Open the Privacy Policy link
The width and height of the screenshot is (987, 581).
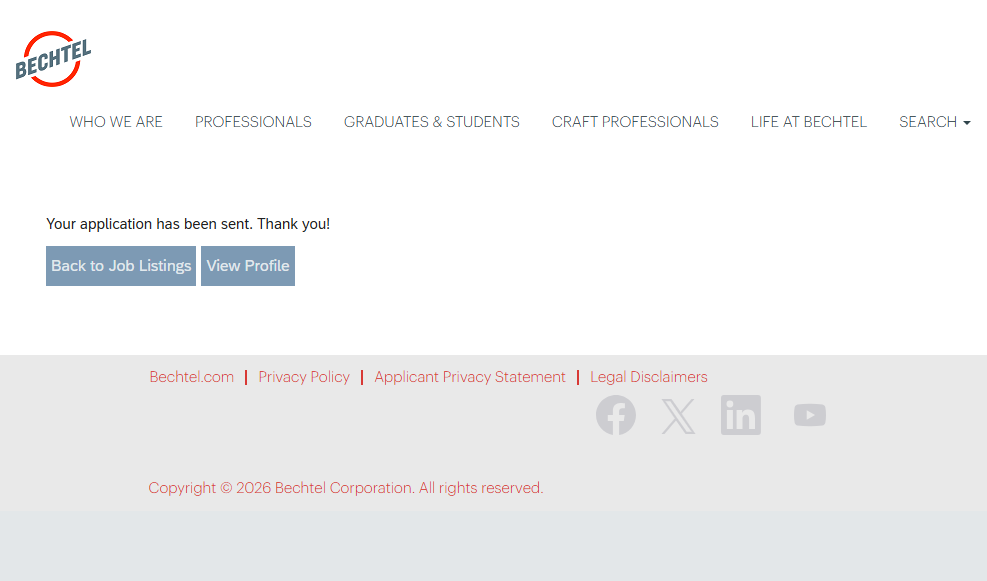point(304,377)
